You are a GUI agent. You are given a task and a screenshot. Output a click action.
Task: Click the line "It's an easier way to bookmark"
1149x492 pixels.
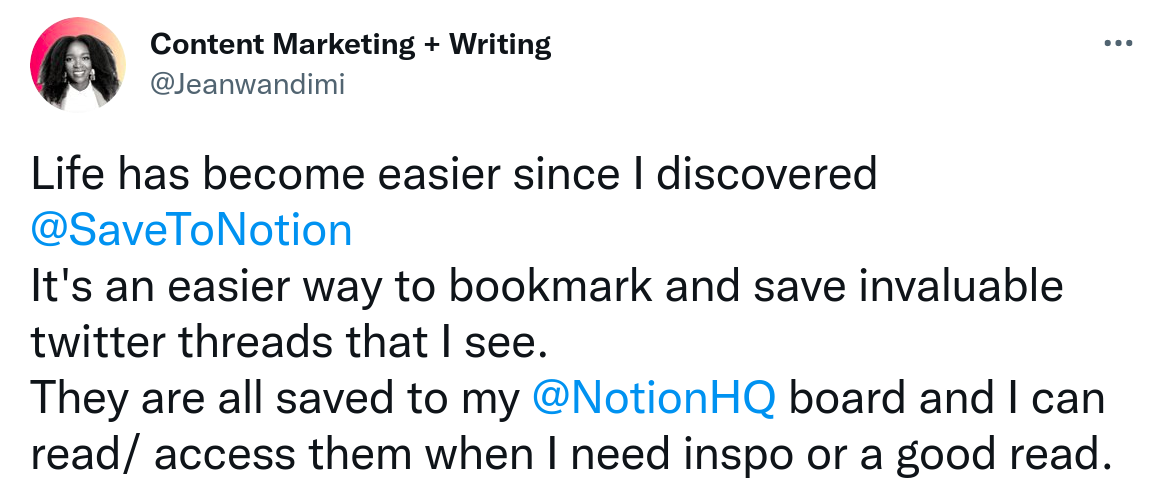click(547, 287)
